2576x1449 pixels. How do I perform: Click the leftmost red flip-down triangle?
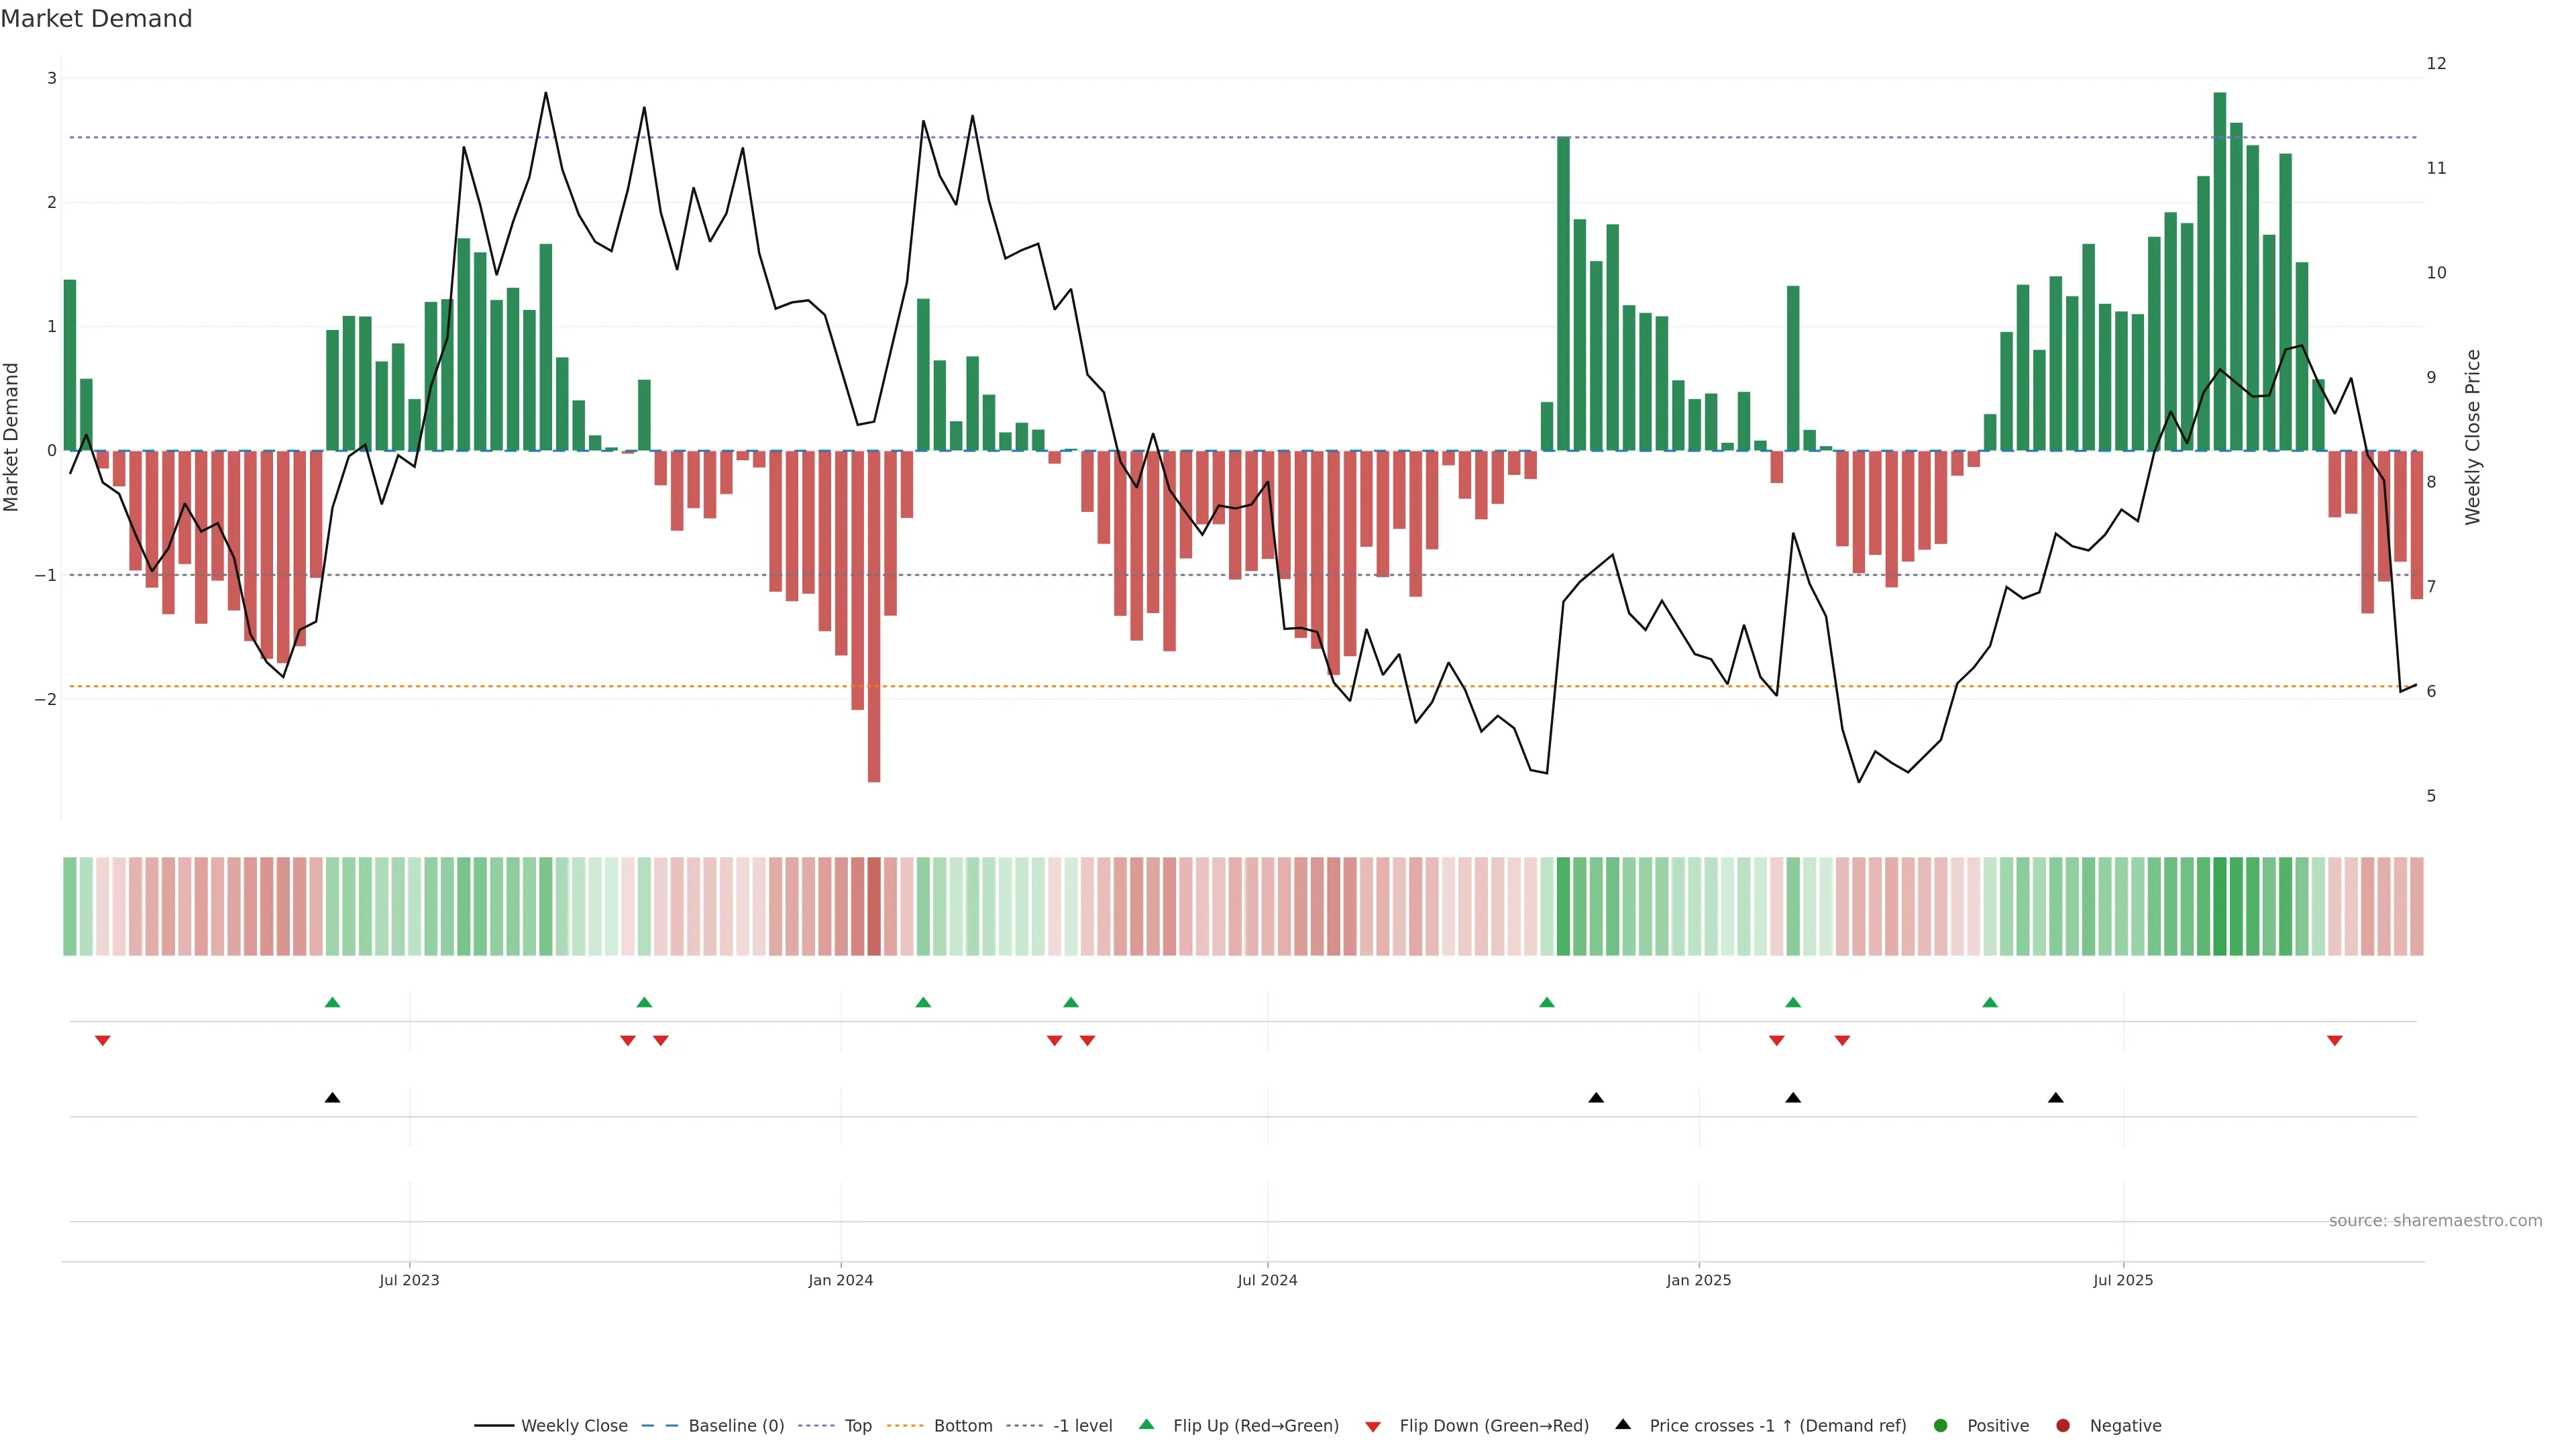(102, 1041)
